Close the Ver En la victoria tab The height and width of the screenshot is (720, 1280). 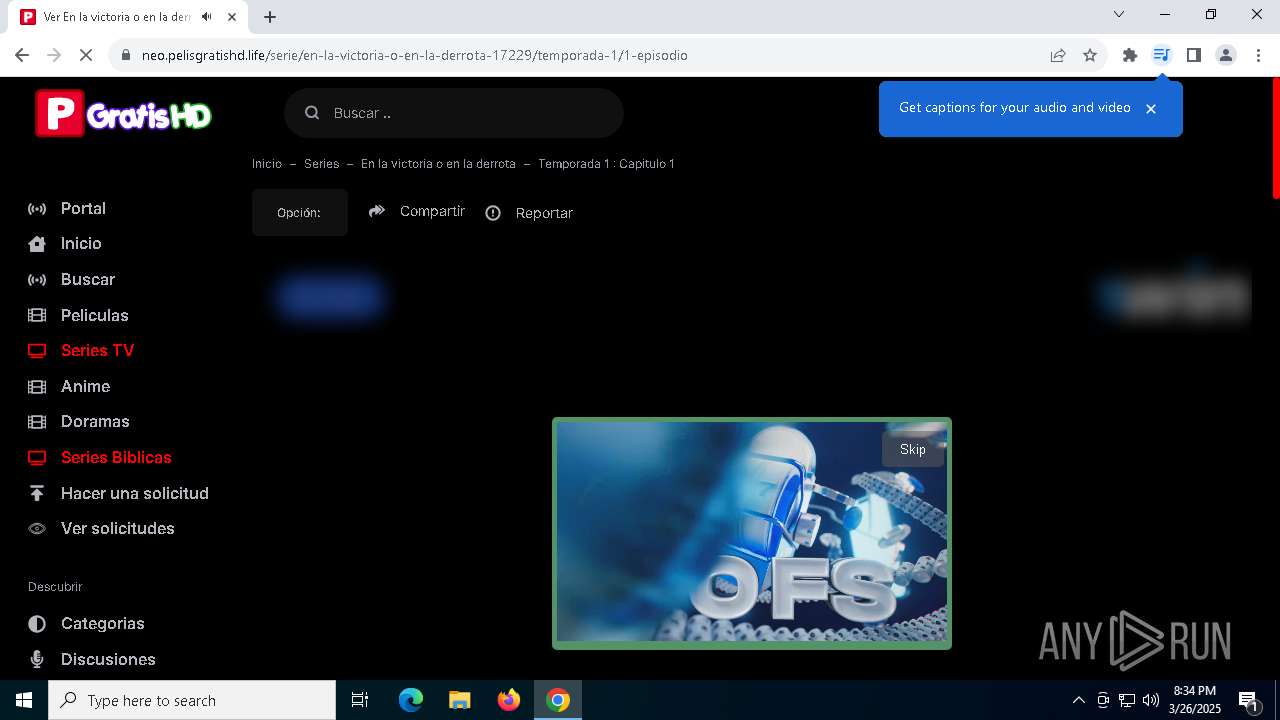coord(232,17)
